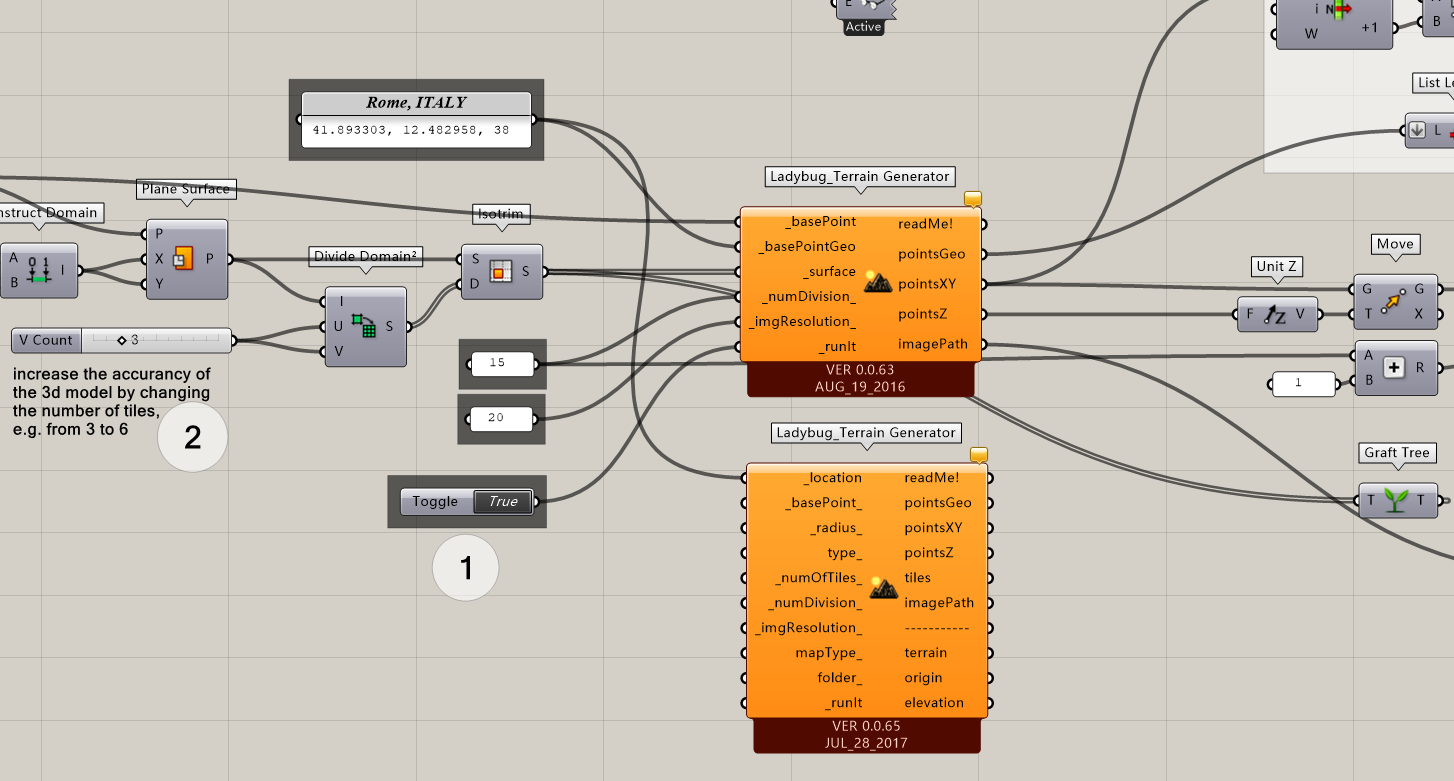
Task: Click the Plane Surface component icon
Action: (184, 259)
